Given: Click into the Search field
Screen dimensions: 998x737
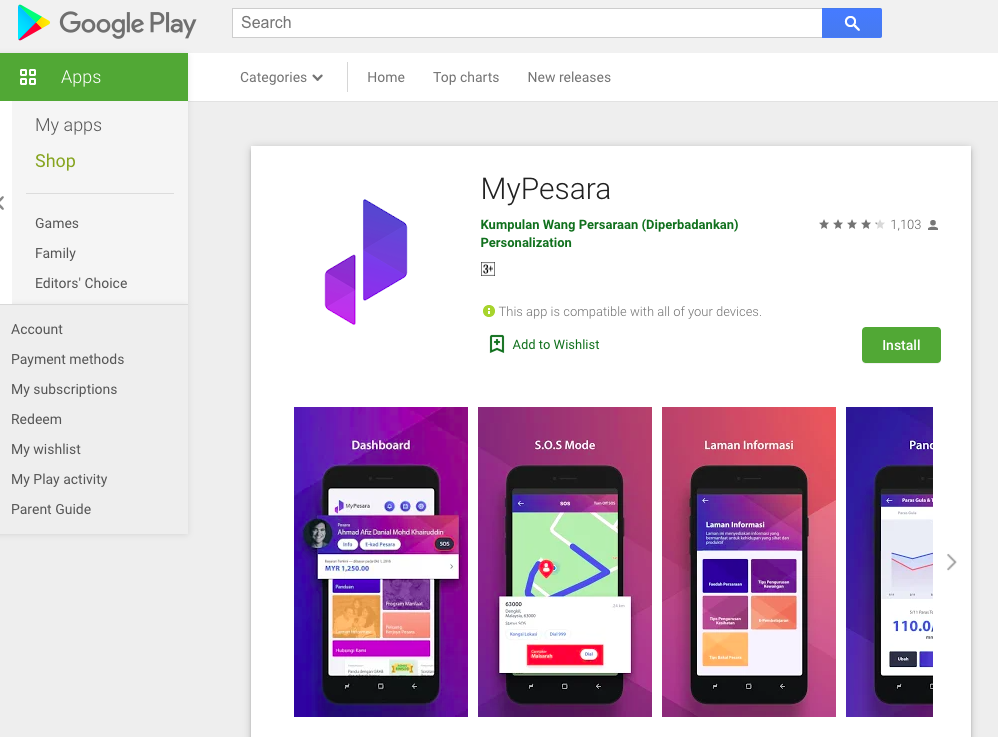Looking at the screenshot, I should pos(527,23).
